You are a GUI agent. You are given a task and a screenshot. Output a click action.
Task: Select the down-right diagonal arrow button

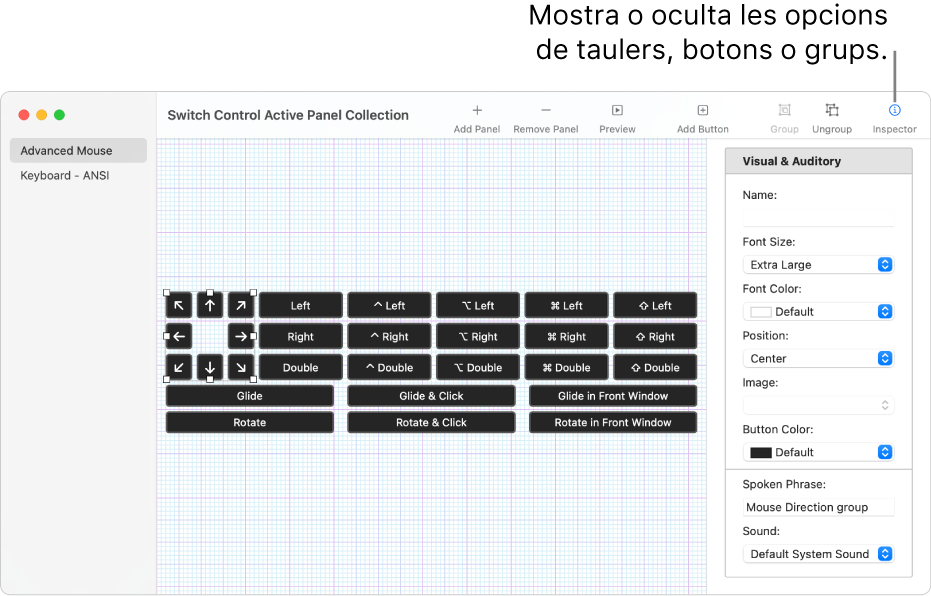pyautogui.click(x=240, y=367)
